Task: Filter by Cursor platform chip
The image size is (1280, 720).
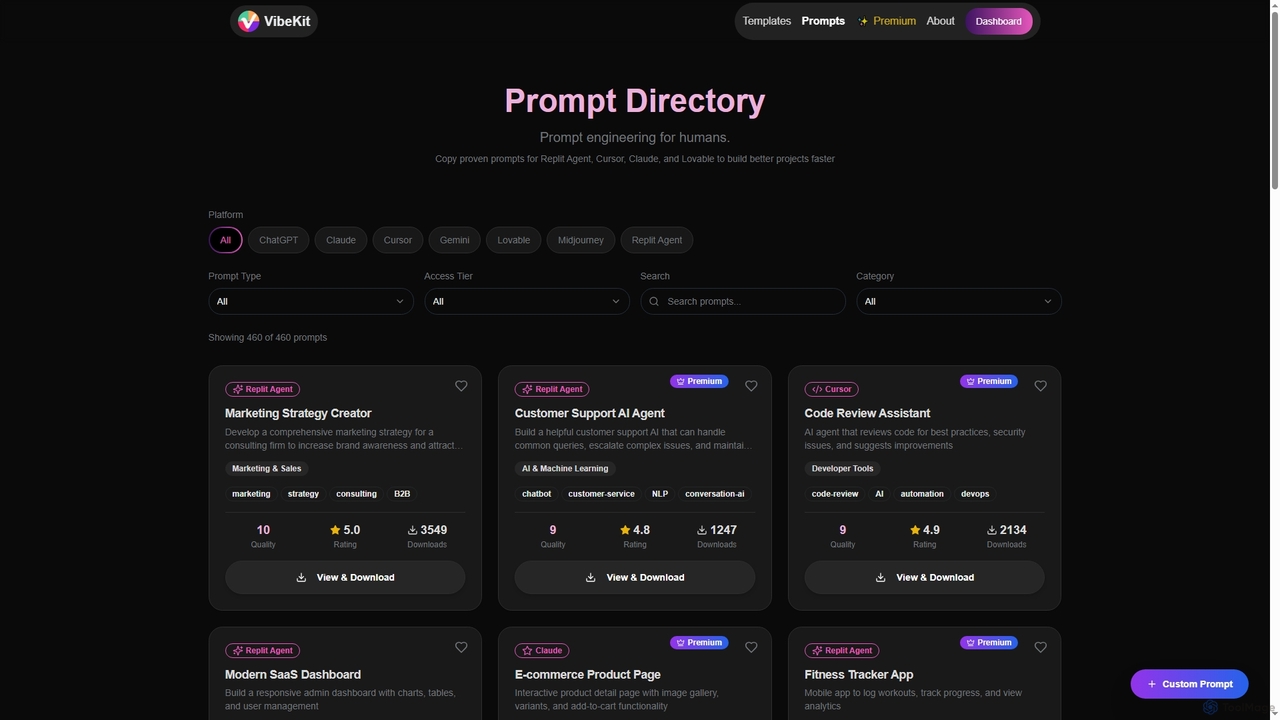Action: pos(398,240)
